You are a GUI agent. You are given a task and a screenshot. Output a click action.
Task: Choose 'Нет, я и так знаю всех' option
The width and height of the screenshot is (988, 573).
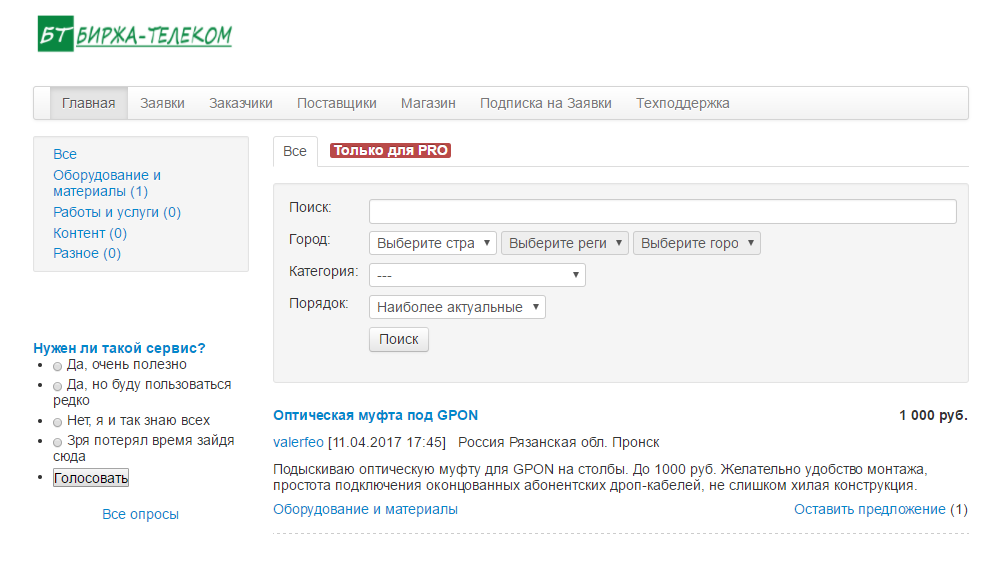(x=58, y=422)
